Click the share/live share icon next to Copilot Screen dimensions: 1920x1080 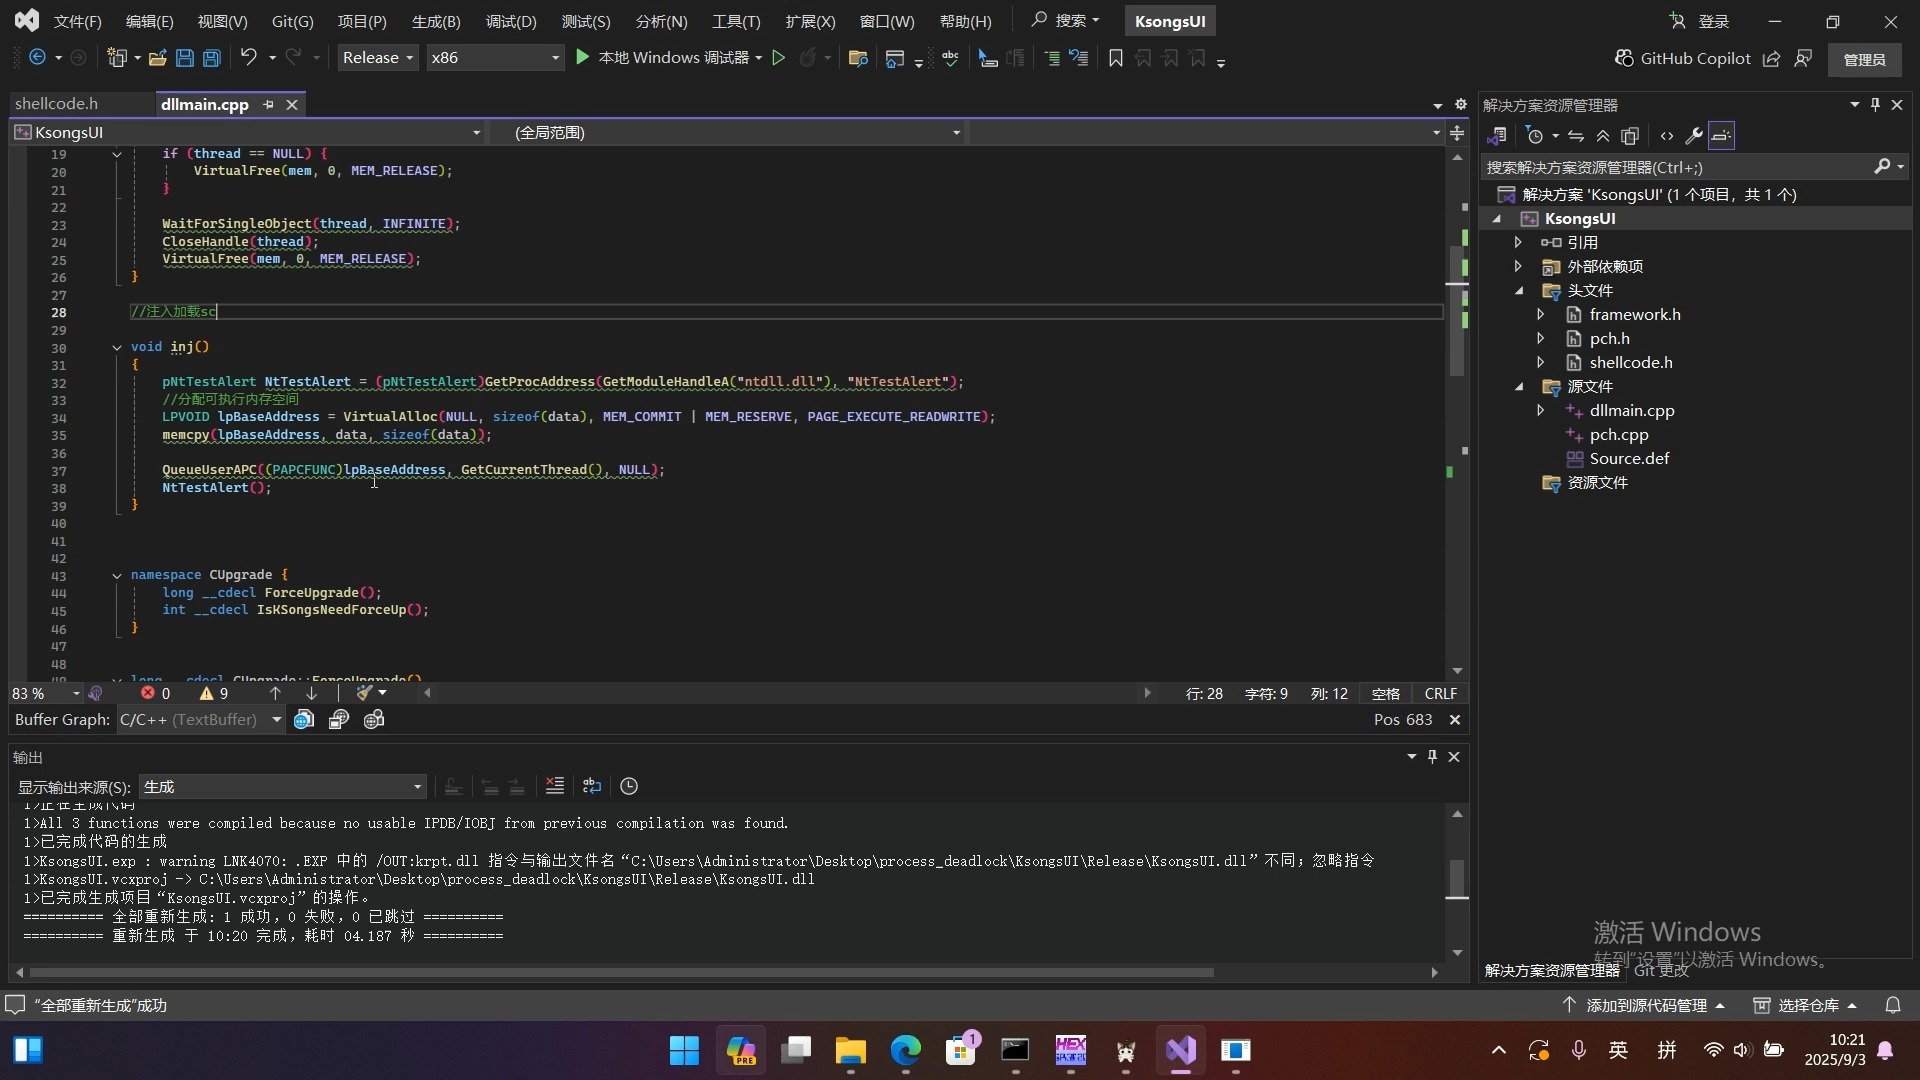[x=1771, y=58]
